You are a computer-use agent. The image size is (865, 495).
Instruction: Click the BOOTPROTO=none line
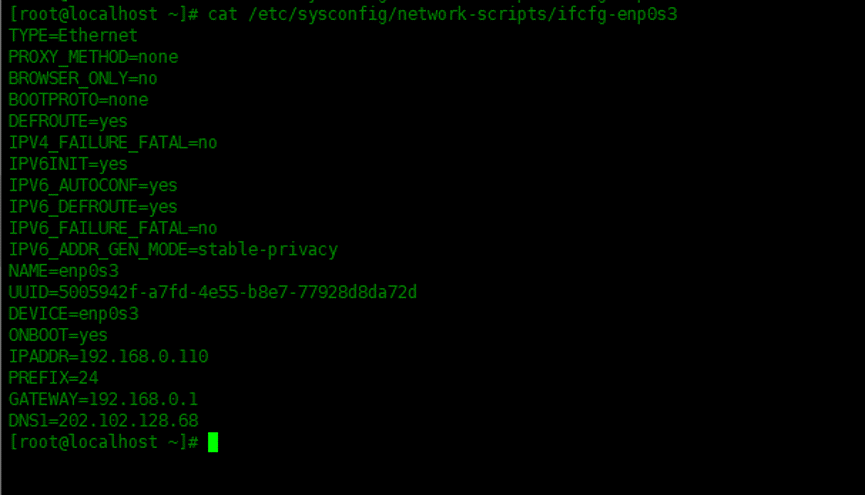[78, 100]
